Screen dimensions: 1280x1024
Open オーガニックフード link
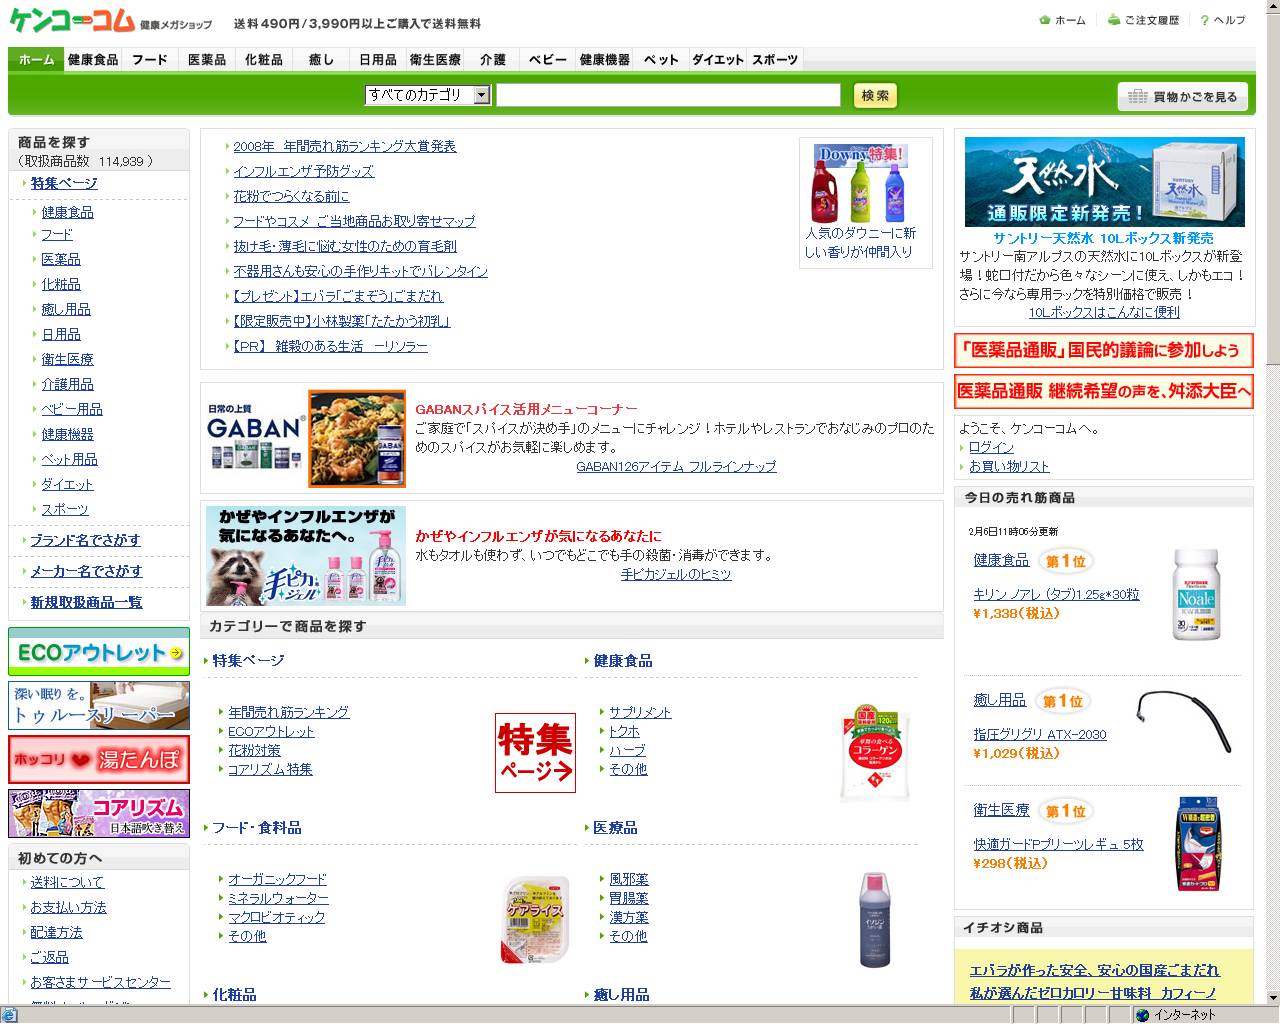[x=277, y=879]
